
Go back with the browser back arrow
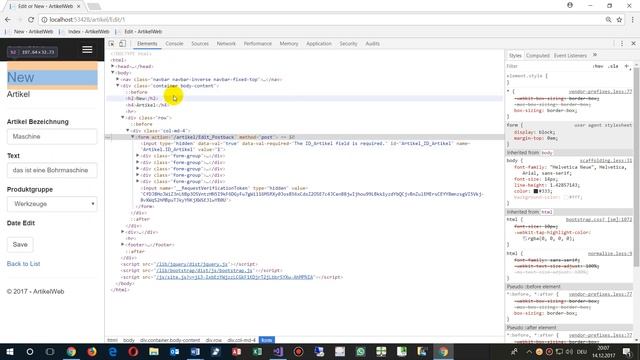[8, 20]
